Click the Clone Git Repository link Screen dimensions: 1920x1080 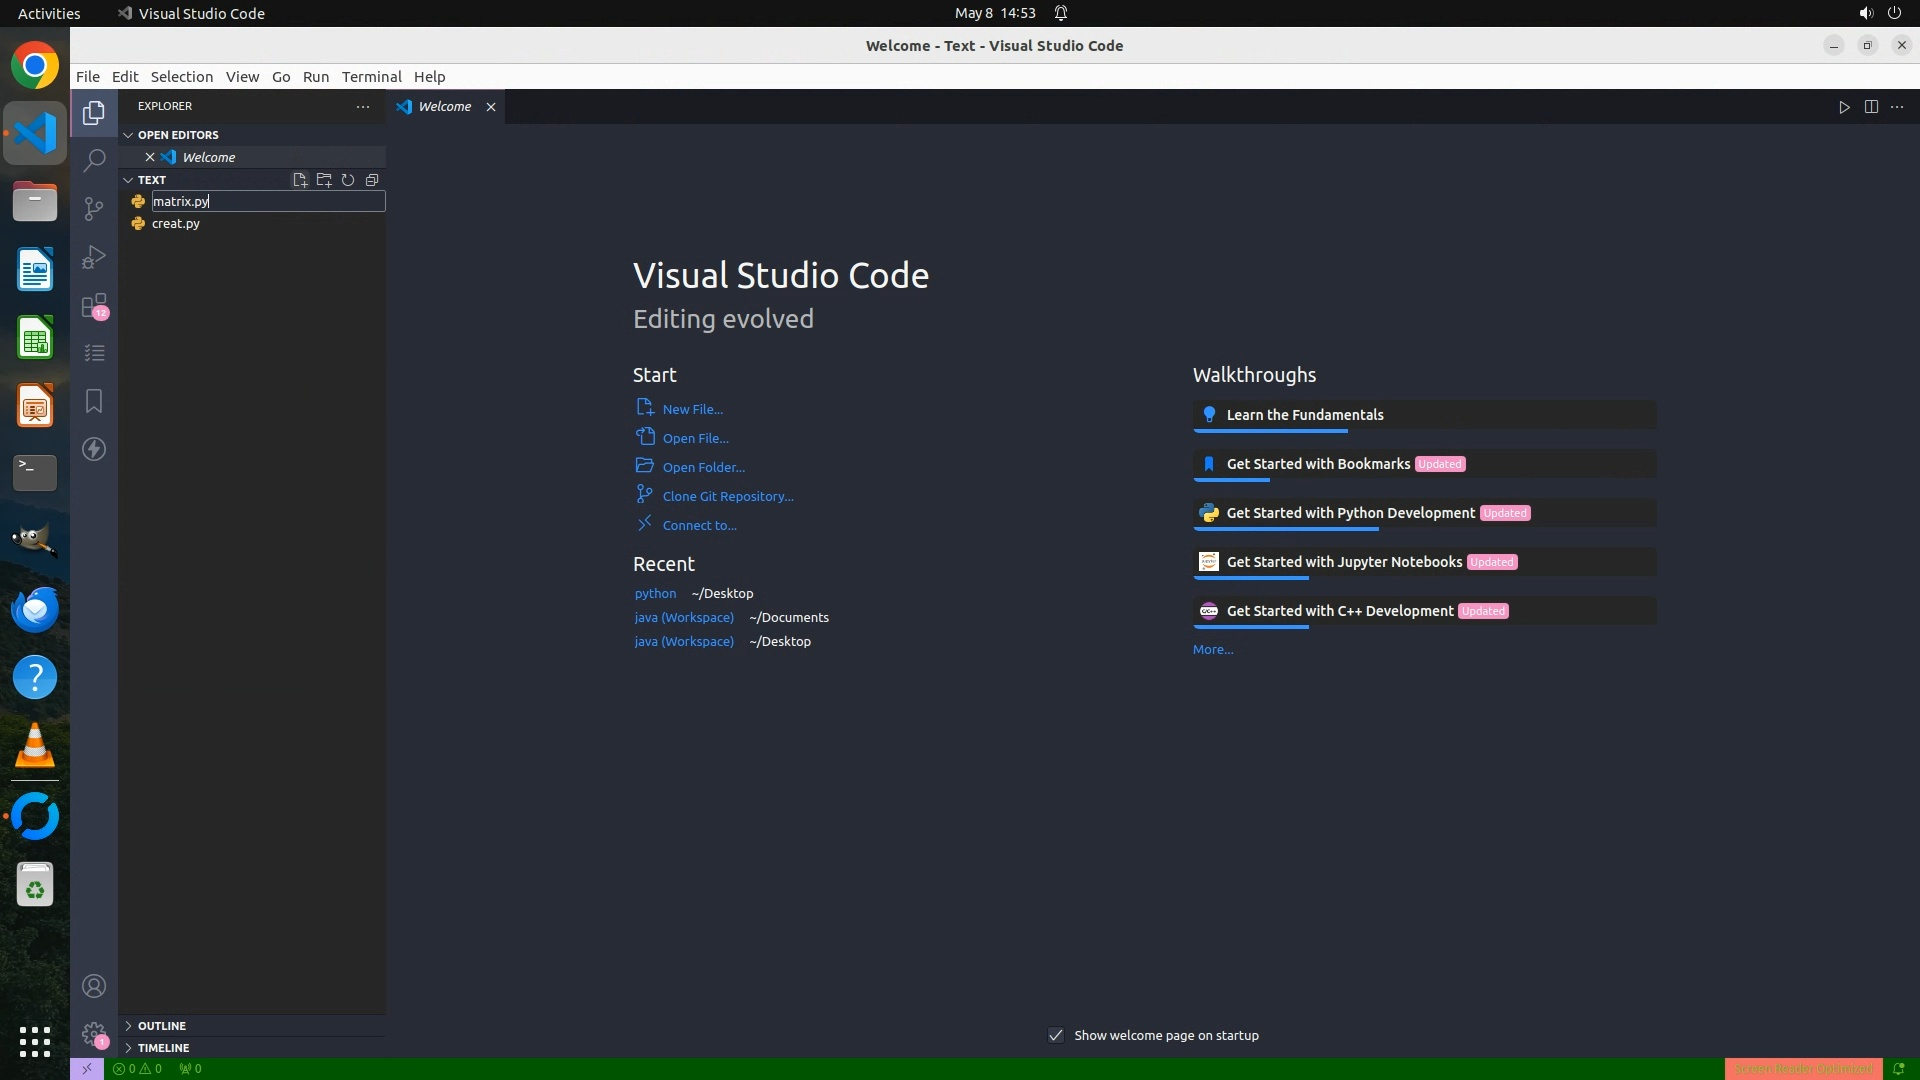coord(727,496)
